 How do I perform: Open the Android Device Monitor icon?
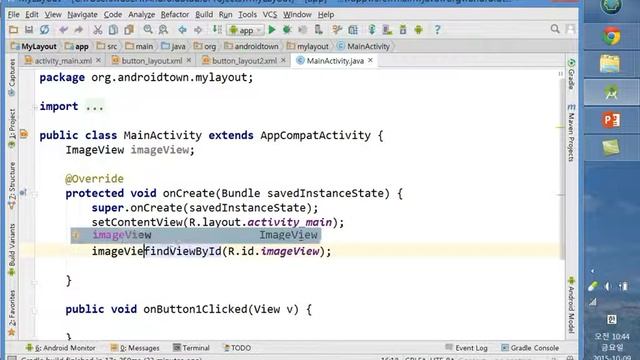[418, 30]
